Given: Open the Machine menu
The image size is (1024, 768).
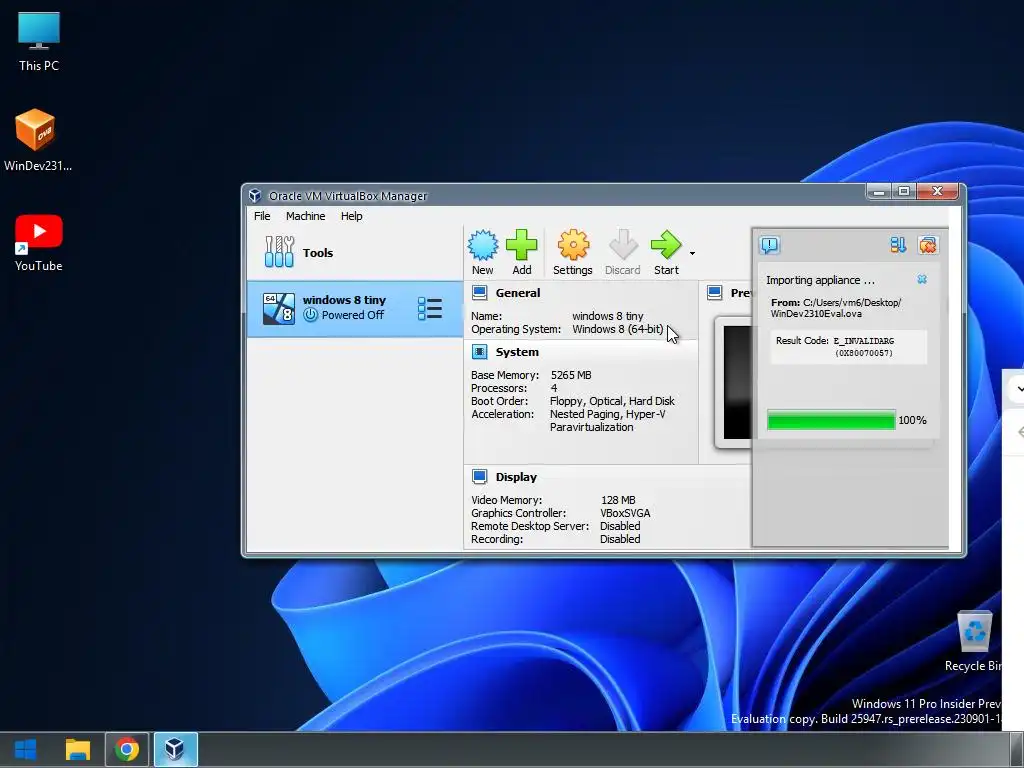Looking at the screenshot, I should tap(305, 216).
